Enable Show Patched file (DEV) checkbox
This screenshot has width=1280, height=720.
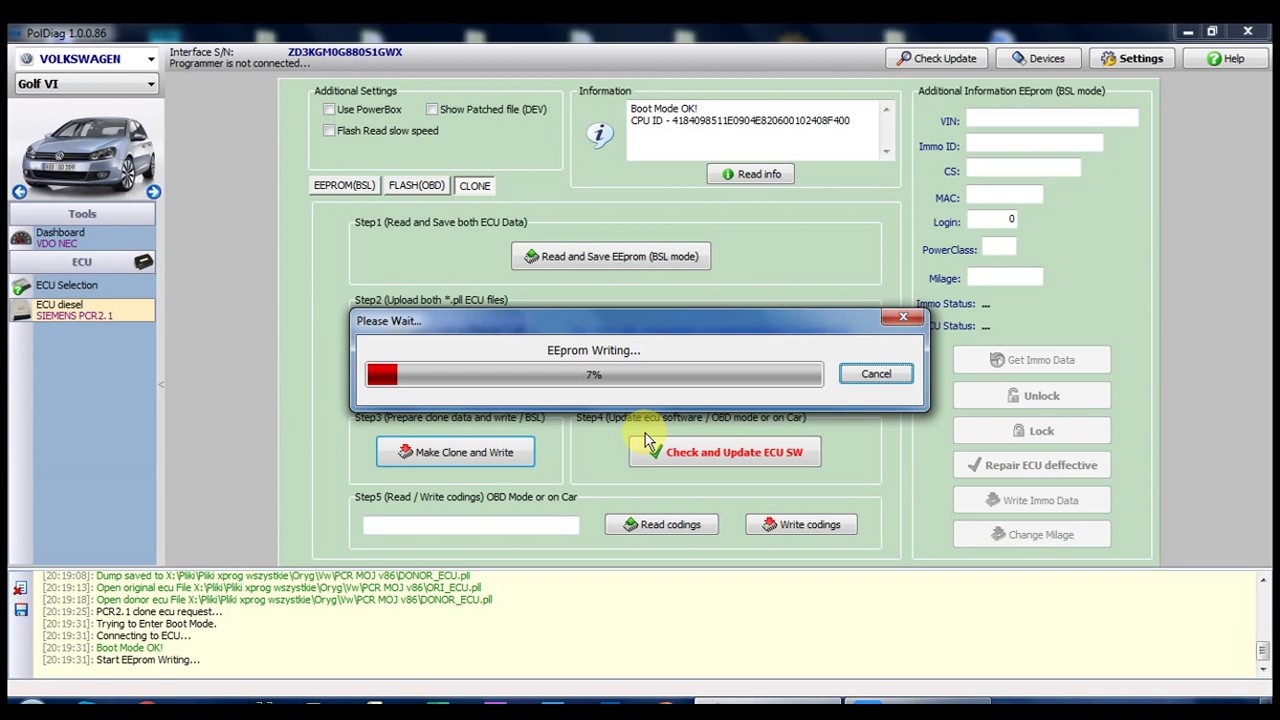(432, 109)
